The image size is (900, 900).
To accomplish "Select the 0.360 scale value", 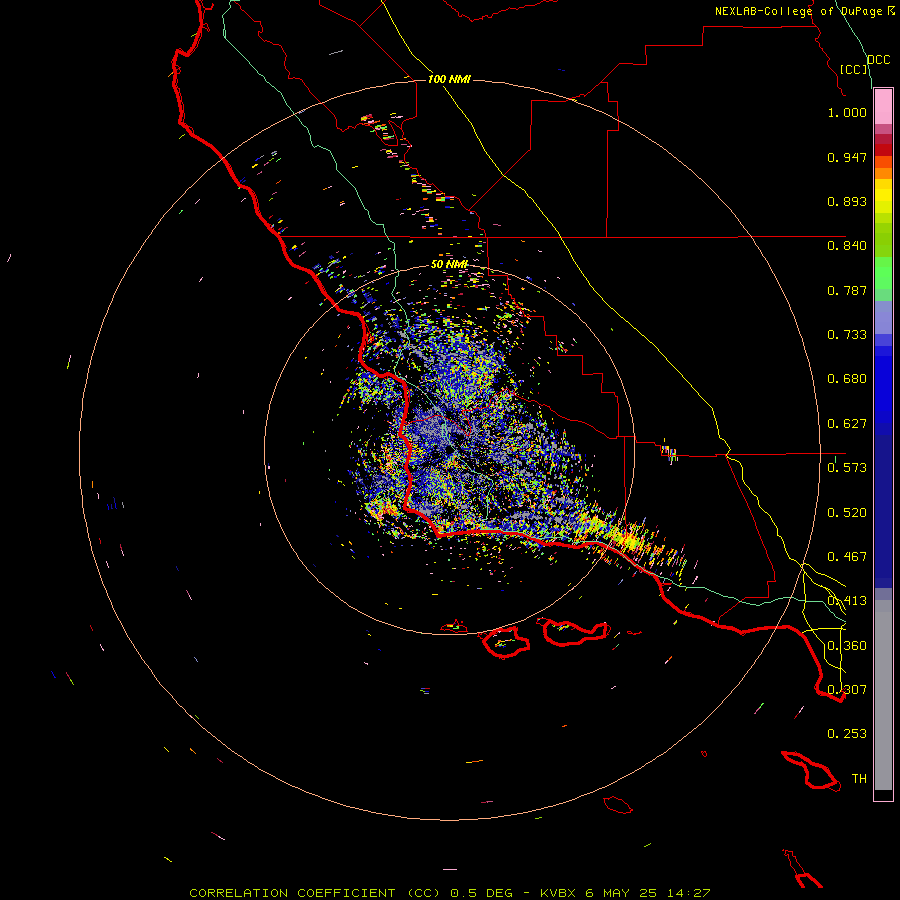I will [x=847, y=646].
